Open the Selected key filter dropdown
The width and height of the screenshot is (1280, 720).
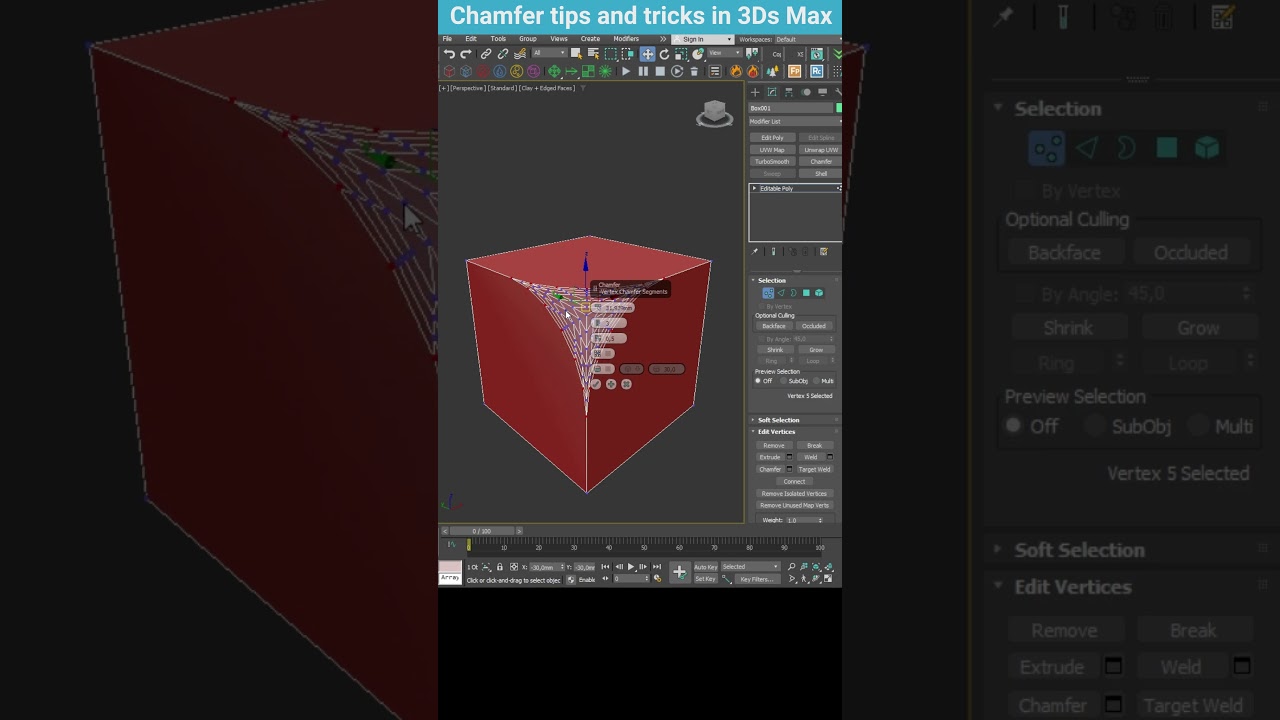tap(749, 567)
